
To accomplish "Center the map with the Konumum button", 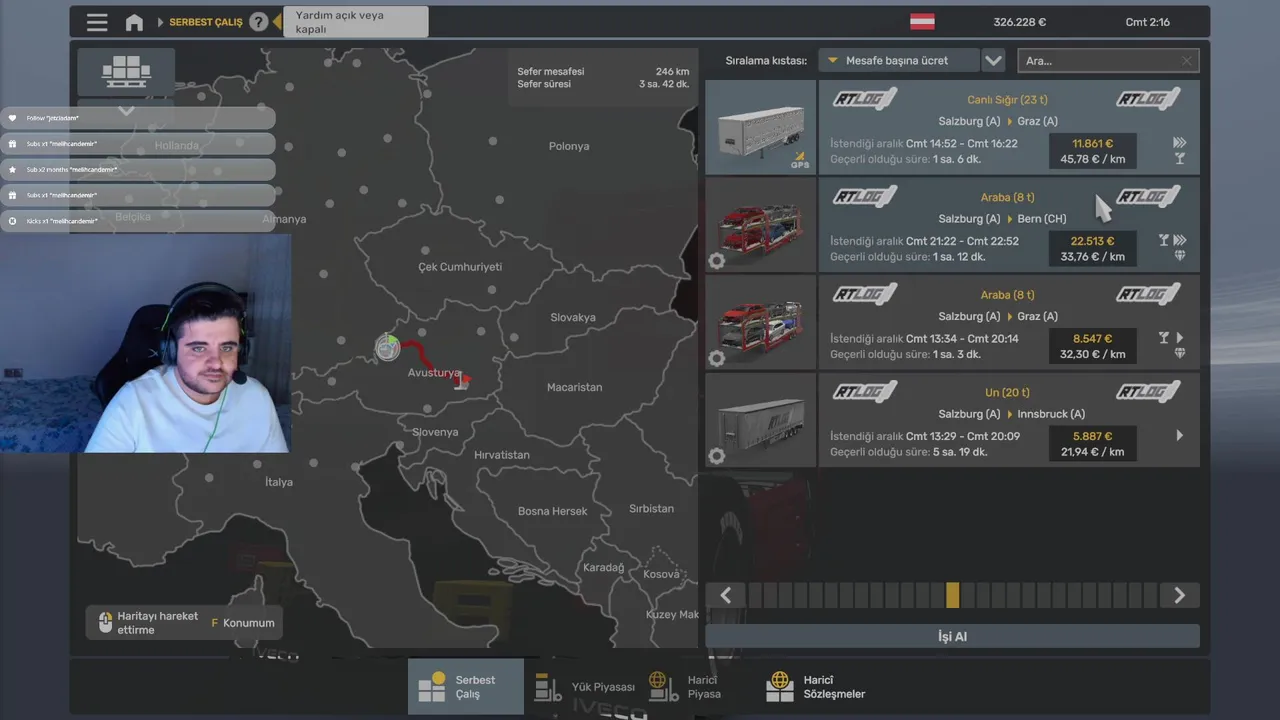I will click(x=242, y=622).
